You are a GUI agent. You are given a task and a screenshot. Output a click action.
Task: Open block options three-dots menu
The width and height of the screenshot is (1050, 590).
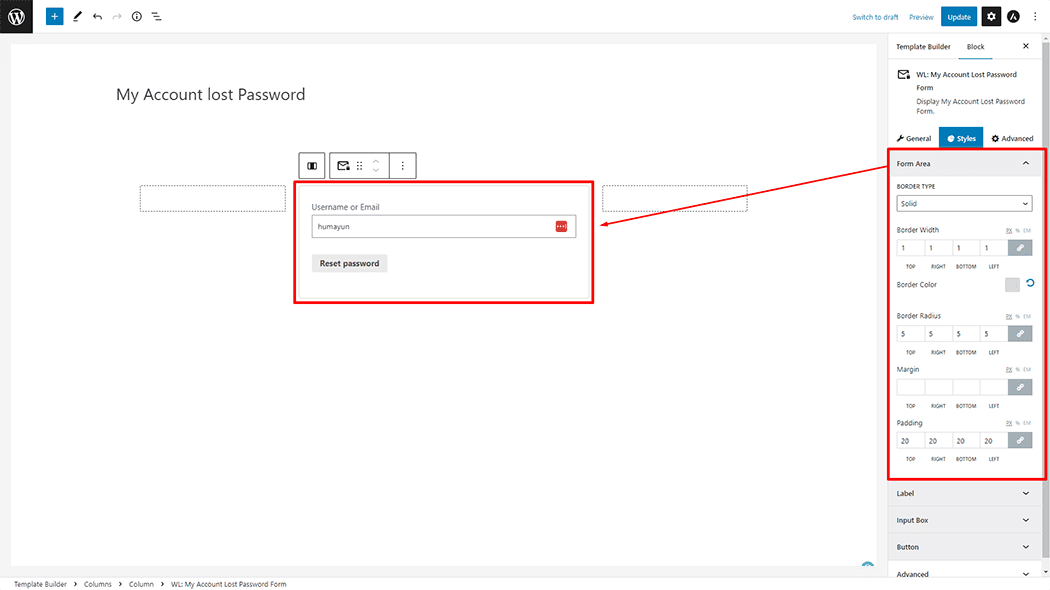402,165
